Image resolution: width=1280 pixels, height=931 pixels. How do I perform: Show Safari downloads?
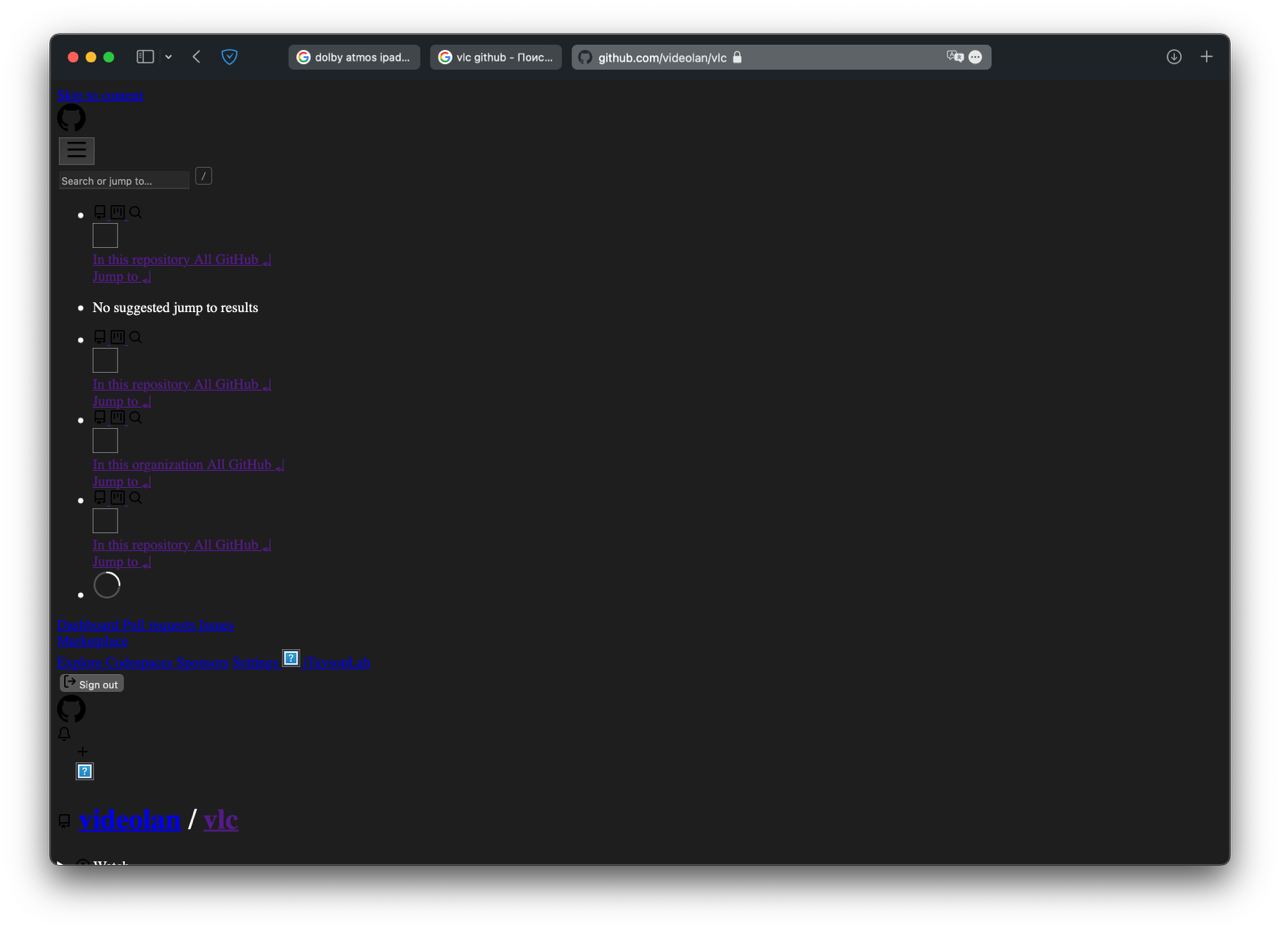pos(1174,57)
